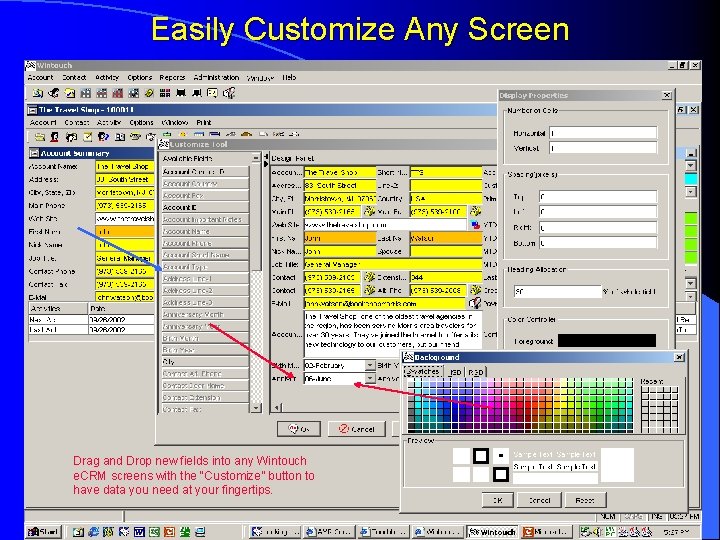
Task: Select the Swatches tab in Background dialog
Action: (x=423, y=371)
